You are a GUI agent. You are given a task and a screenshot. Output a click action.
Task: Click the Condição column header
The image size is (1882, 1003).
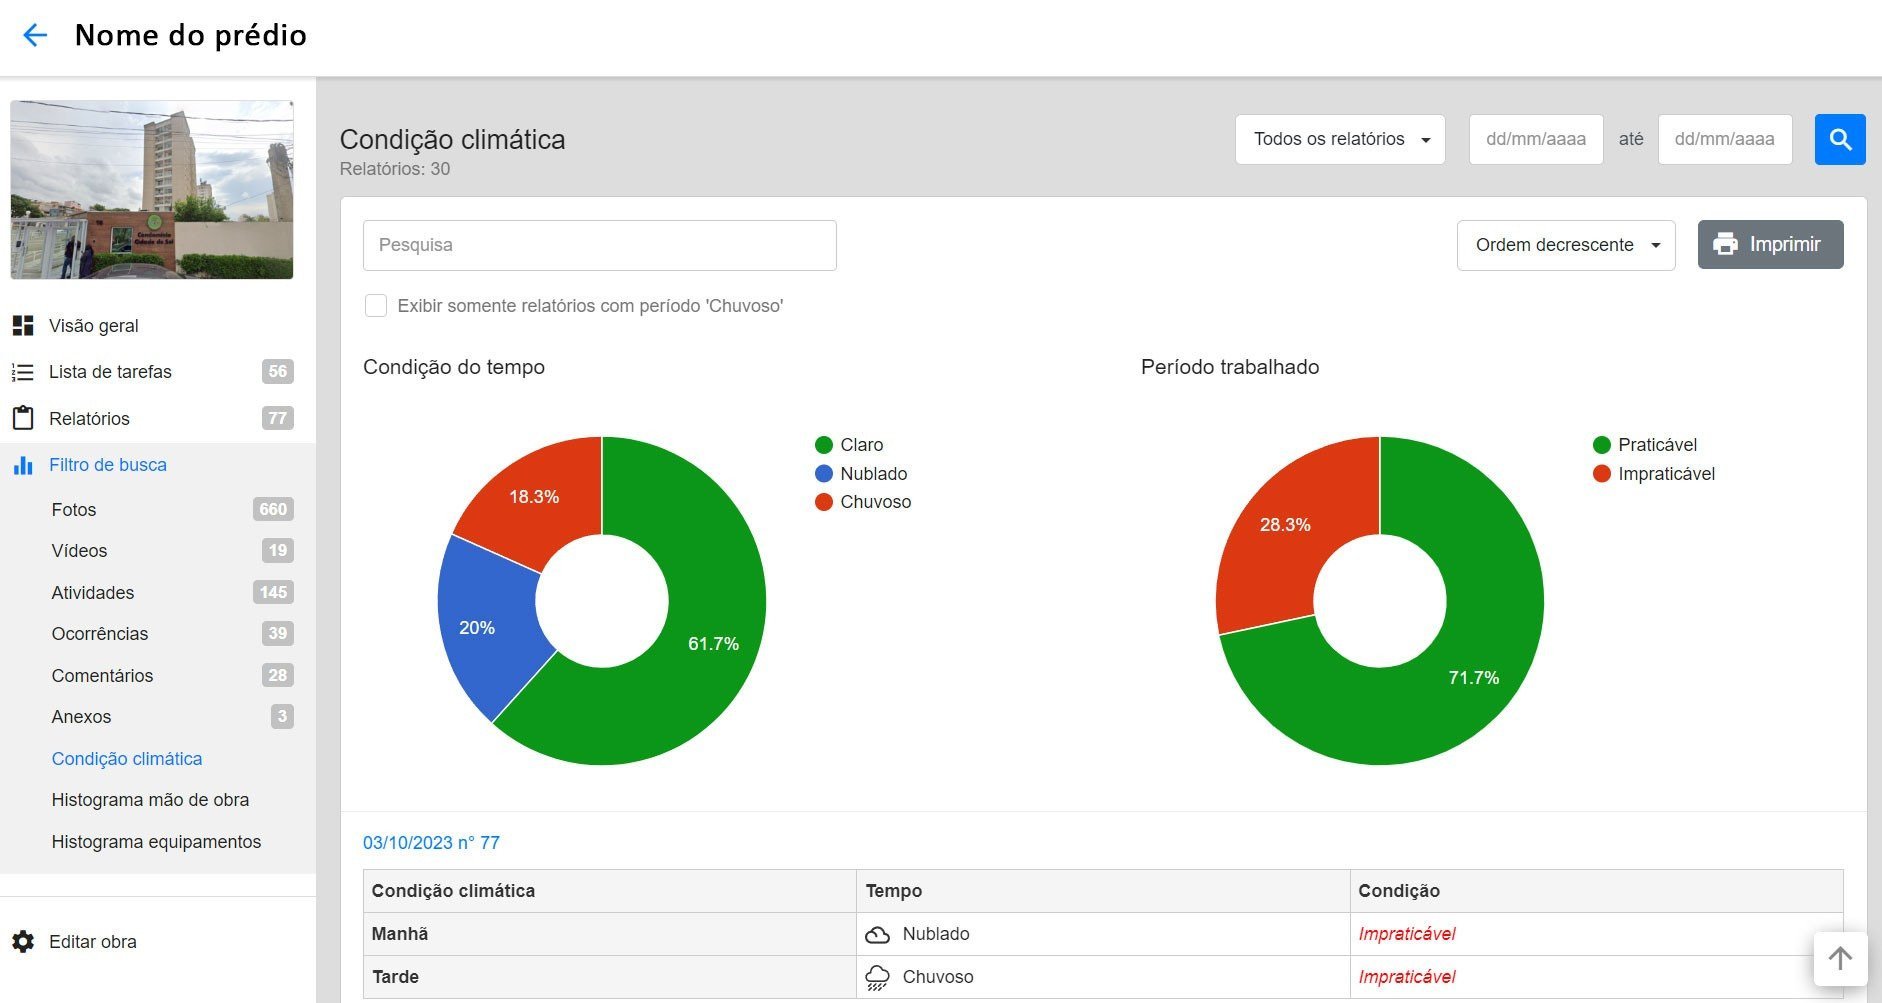pyautogui.click(x=1399, y=891)
